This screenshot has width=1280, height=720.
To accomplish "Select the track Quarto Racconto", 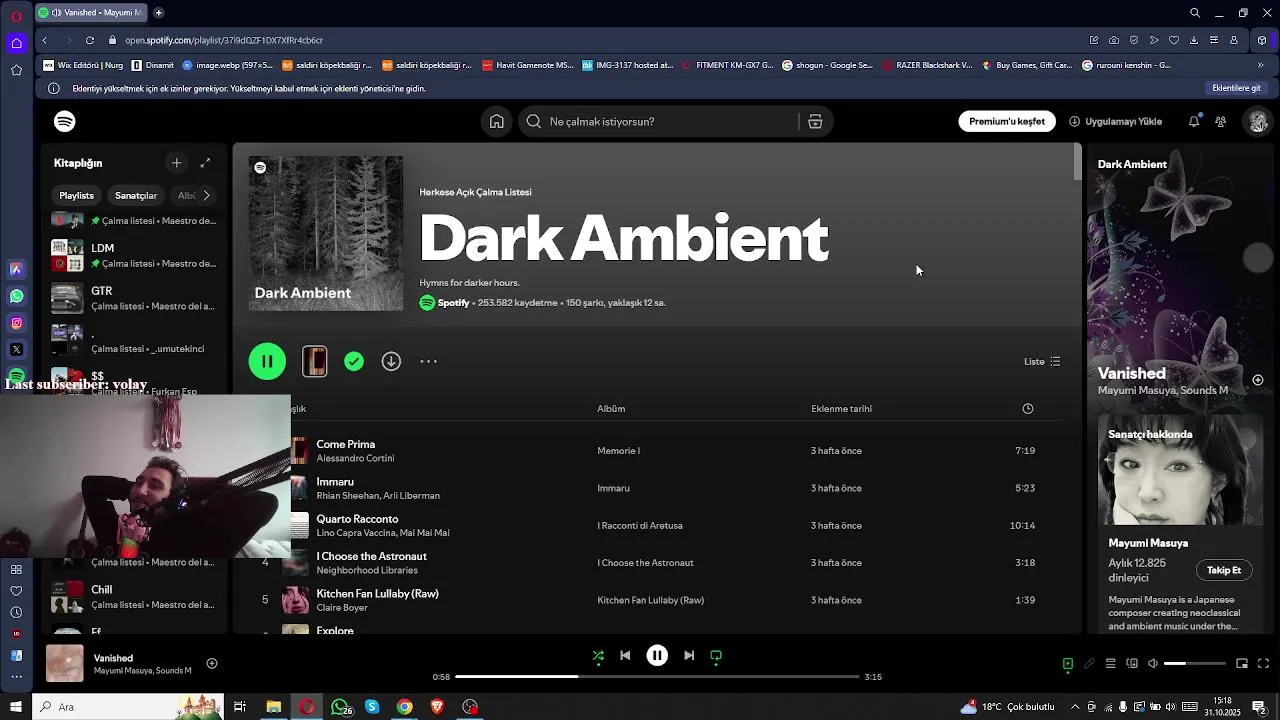I will point(357,519).
